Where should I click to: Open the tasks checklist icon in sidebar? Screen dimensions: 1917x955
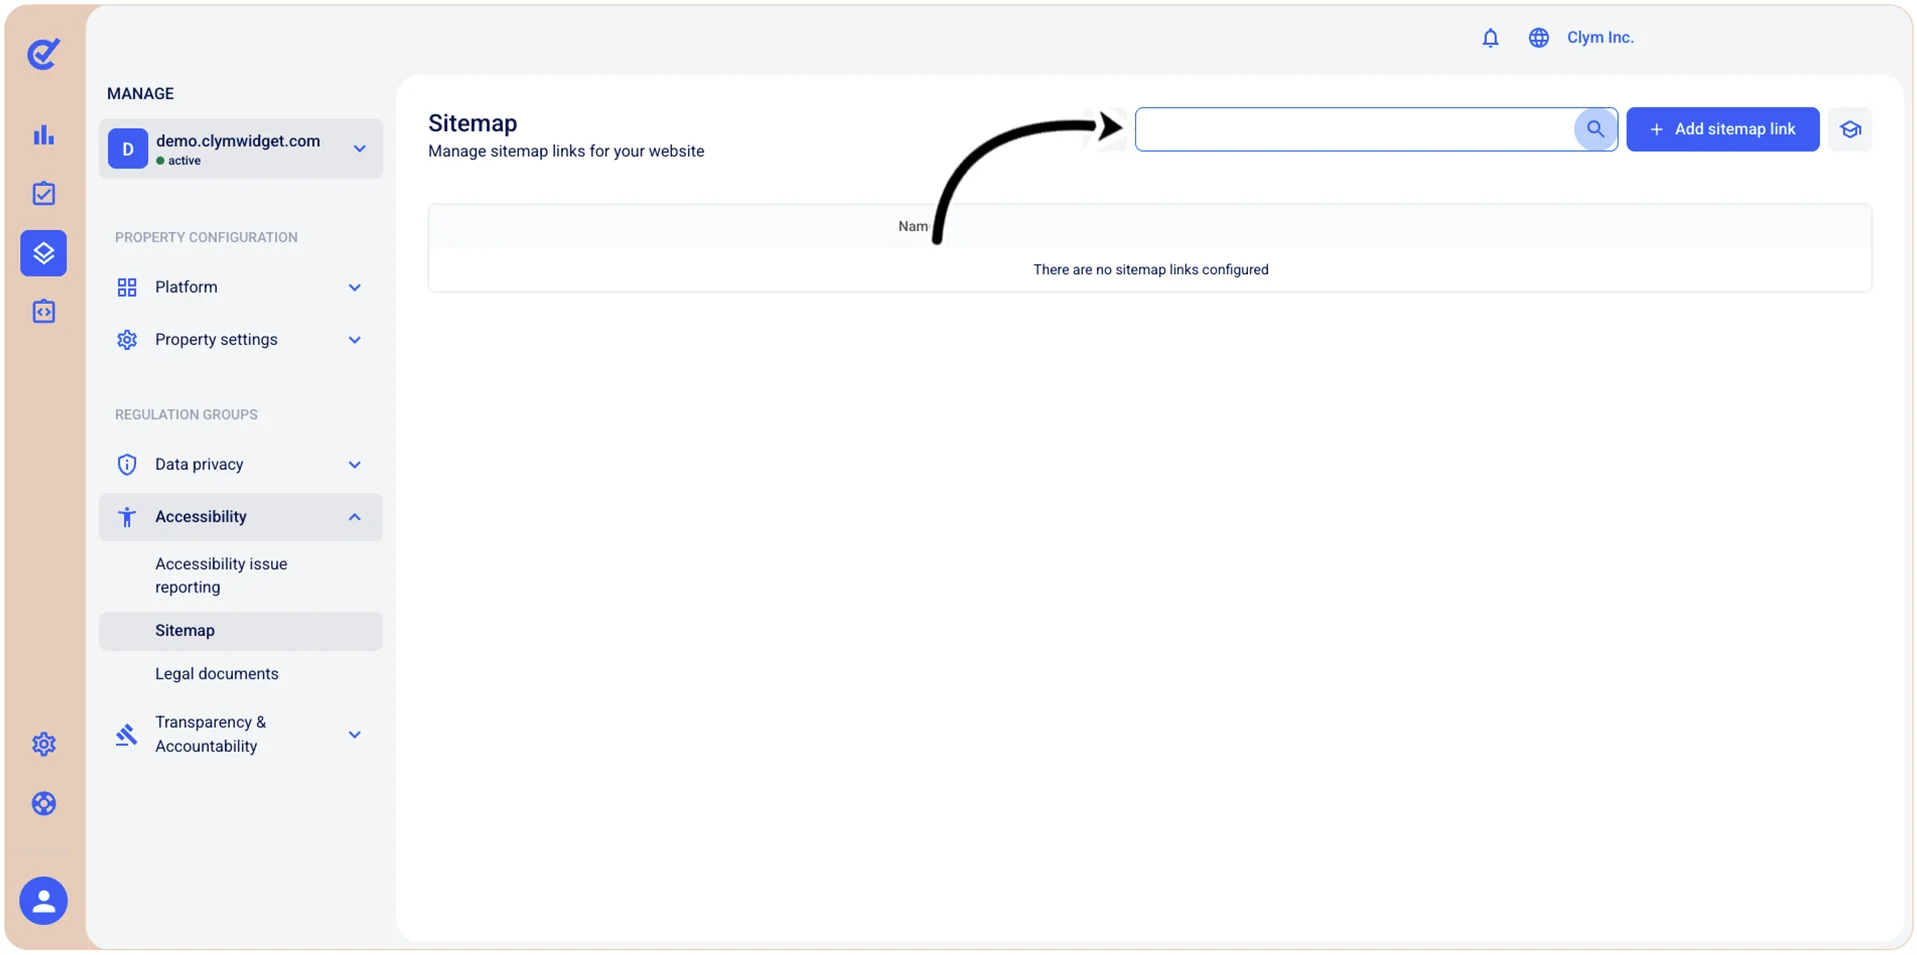[43, 193]
